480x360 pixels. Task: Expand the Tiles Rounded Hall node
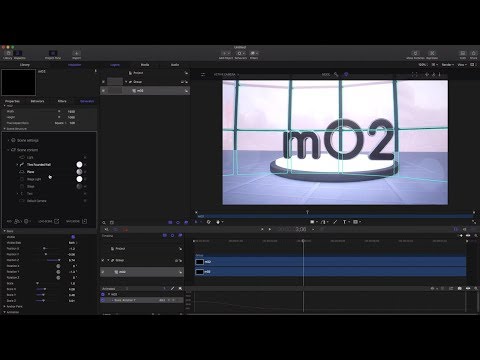point(17,165)
